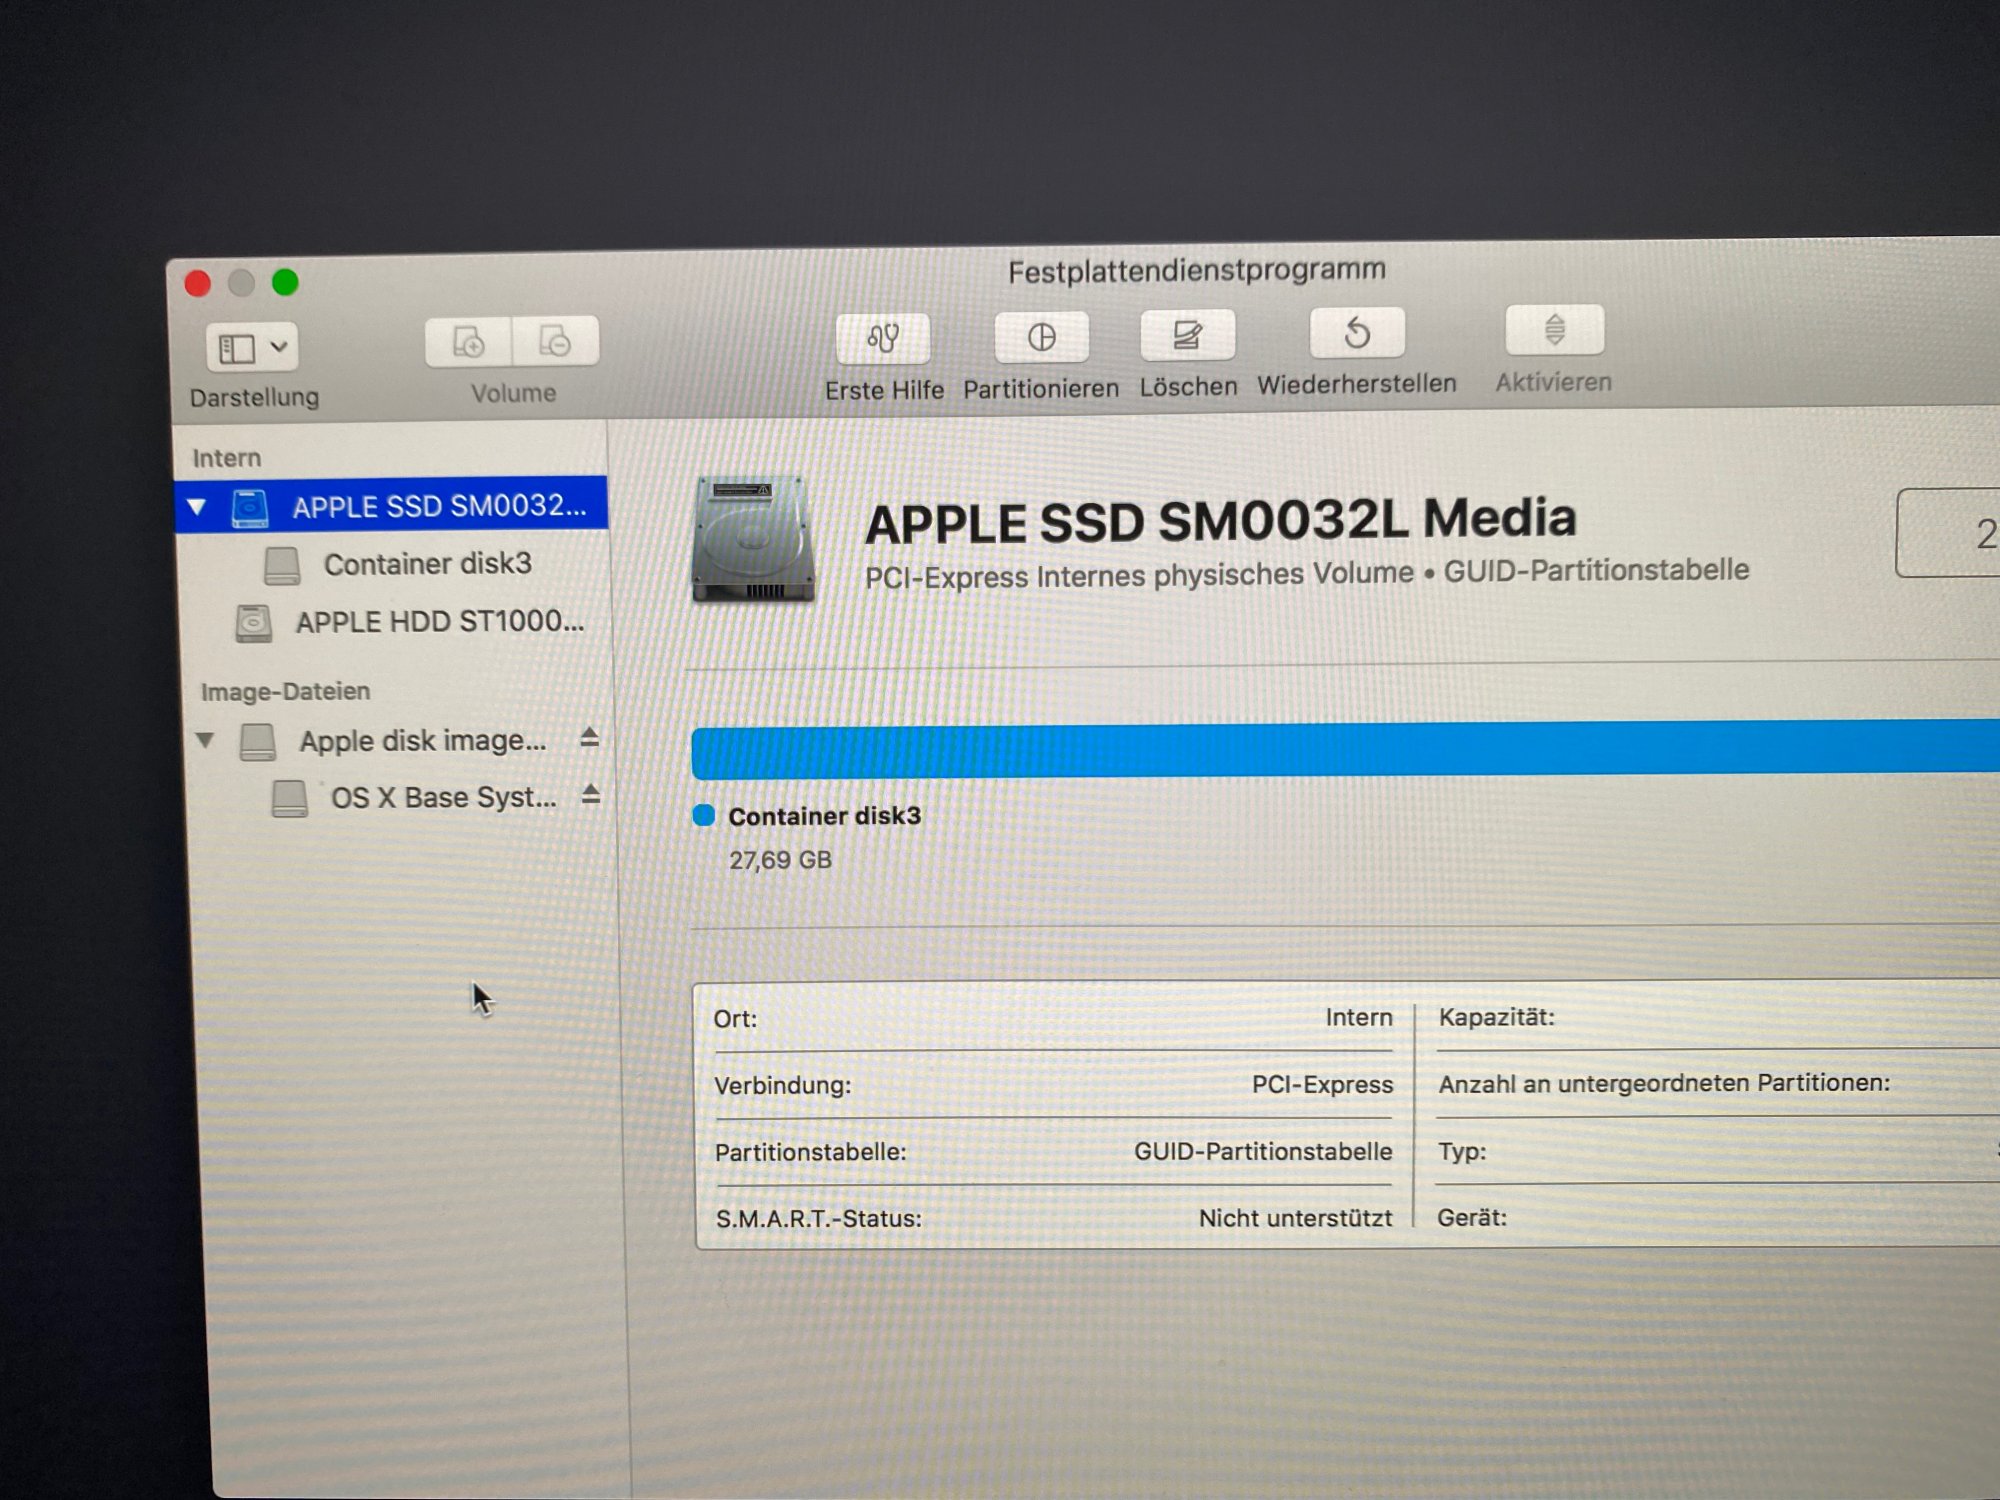Collapse the Apple disk image disclosure triangle
Screen dimensions: 2000x1500
pyautogui.click(x=205, y=741)
